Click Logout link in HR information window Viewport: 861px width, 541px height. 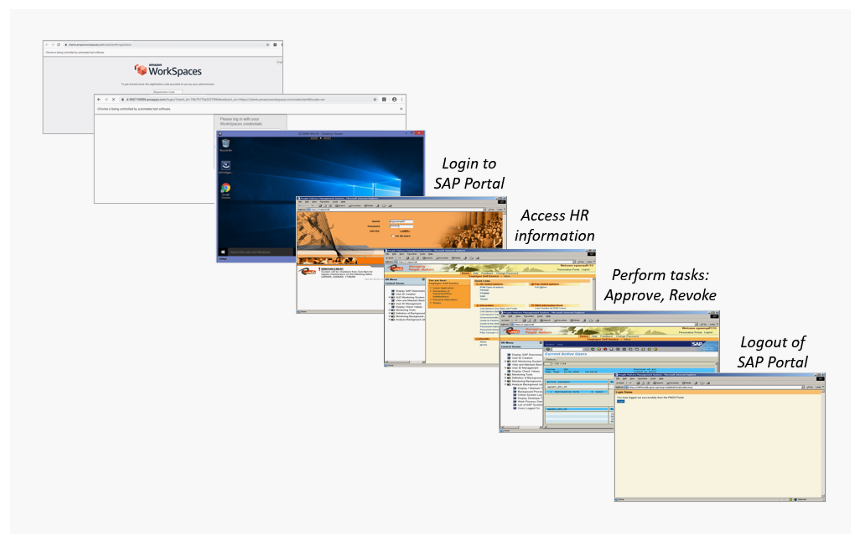586,269
